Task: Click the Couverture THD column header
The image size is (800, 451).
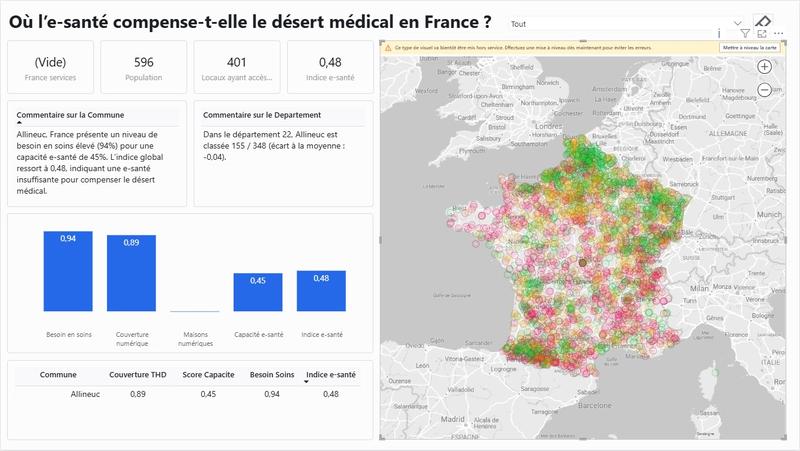Action: point(137,374)
